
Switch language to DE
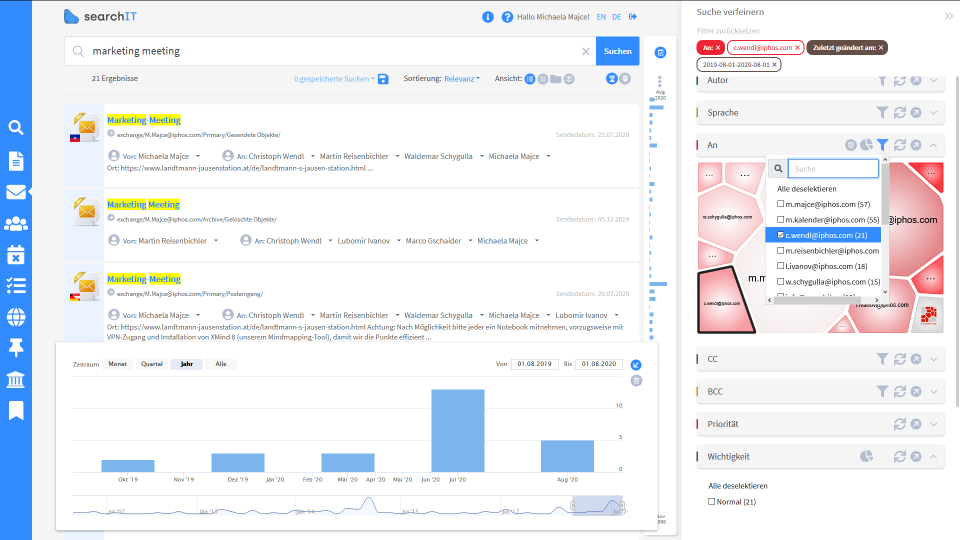(617, 17)
